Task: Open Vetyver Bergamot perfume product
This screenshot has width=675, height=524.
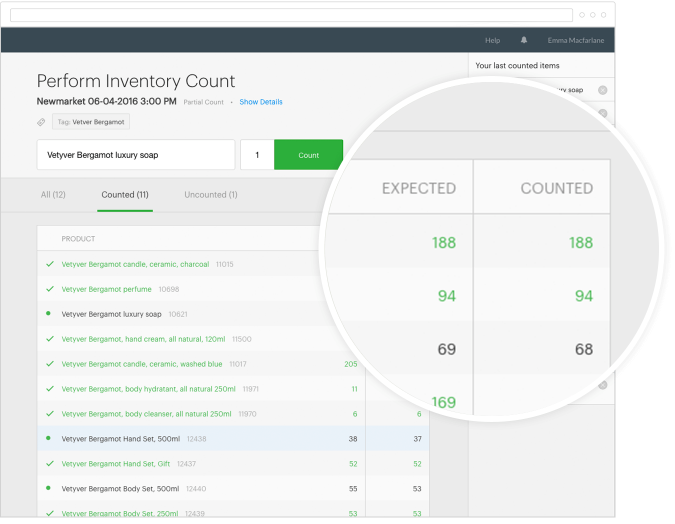Action: click(x=106, y=289)
